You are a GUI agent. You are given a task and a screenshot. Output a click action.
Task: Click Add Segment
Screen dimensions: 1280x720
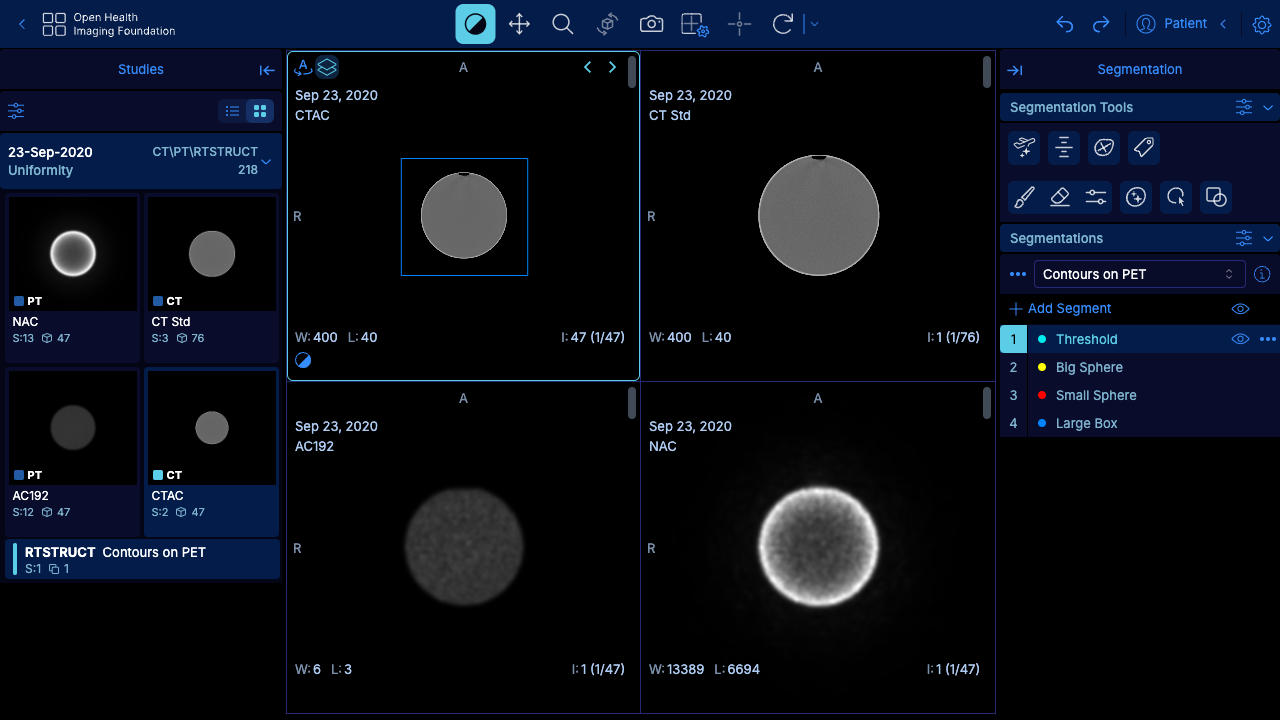pos(1060,309)
